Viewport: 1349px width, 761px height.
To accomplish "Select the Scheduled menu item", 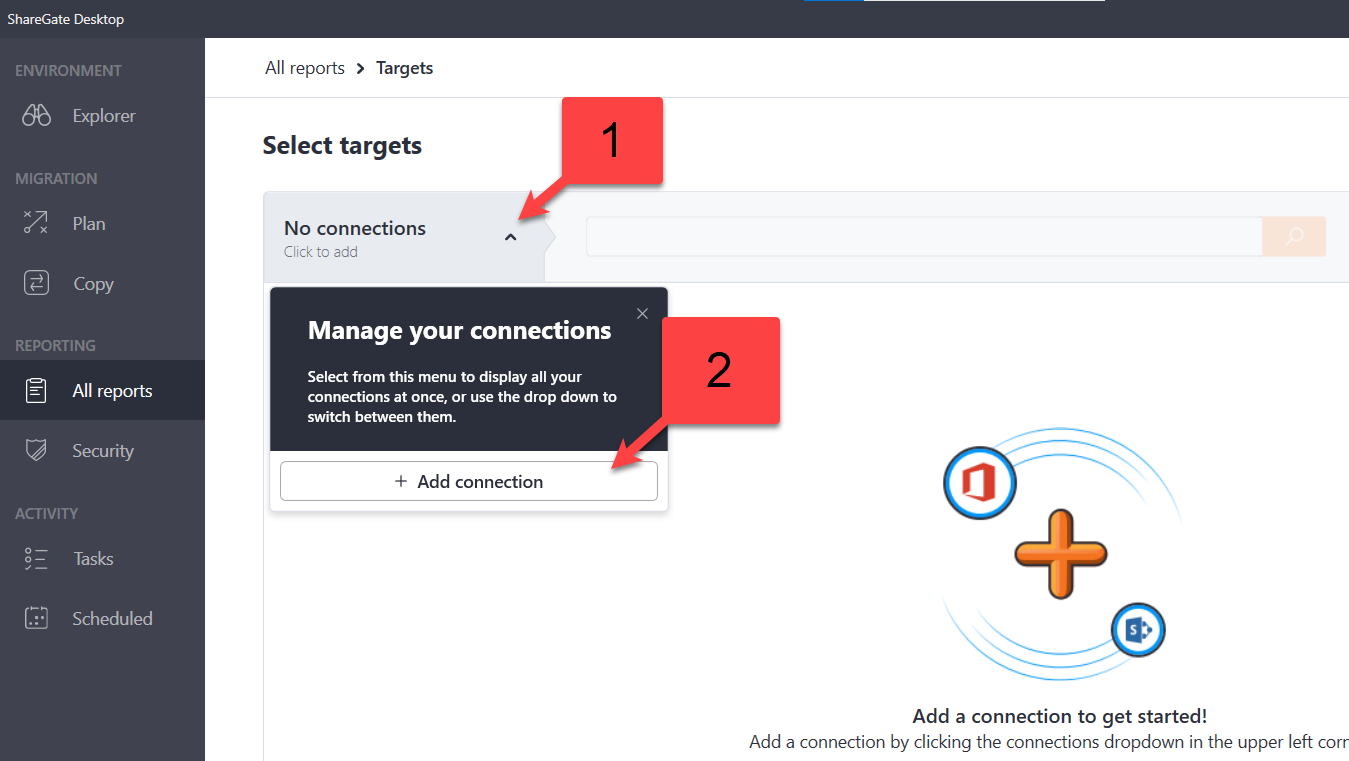I will pyautogui.click(x=112, y=619).
